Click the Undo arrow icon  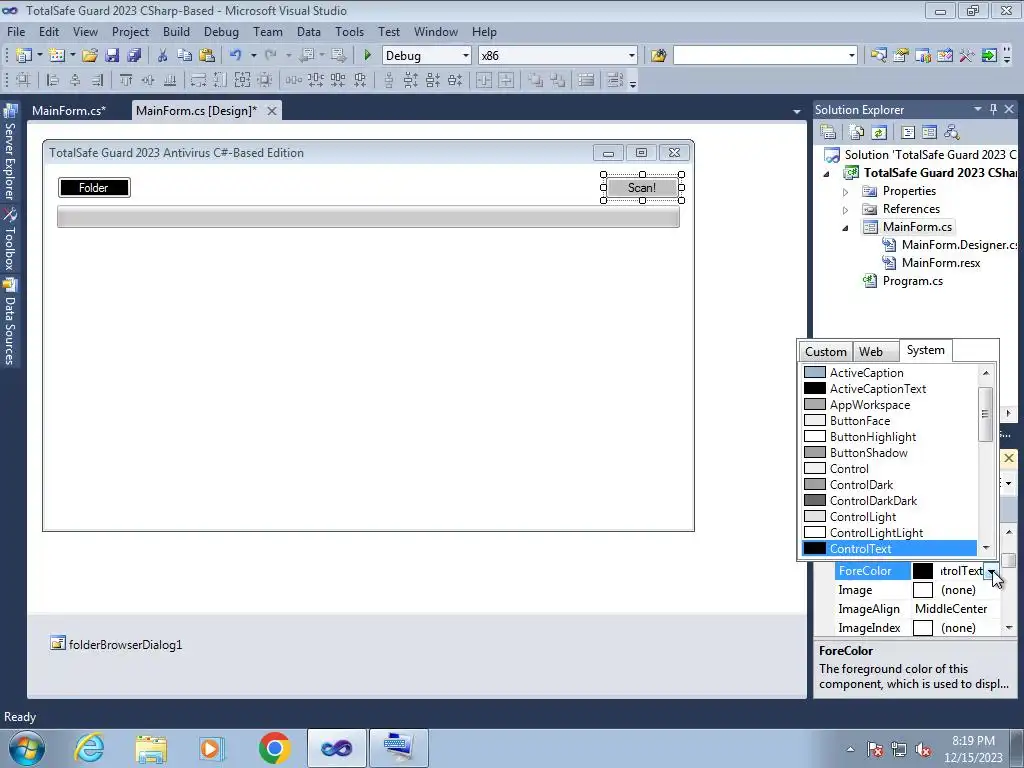[x=236, y=56]
